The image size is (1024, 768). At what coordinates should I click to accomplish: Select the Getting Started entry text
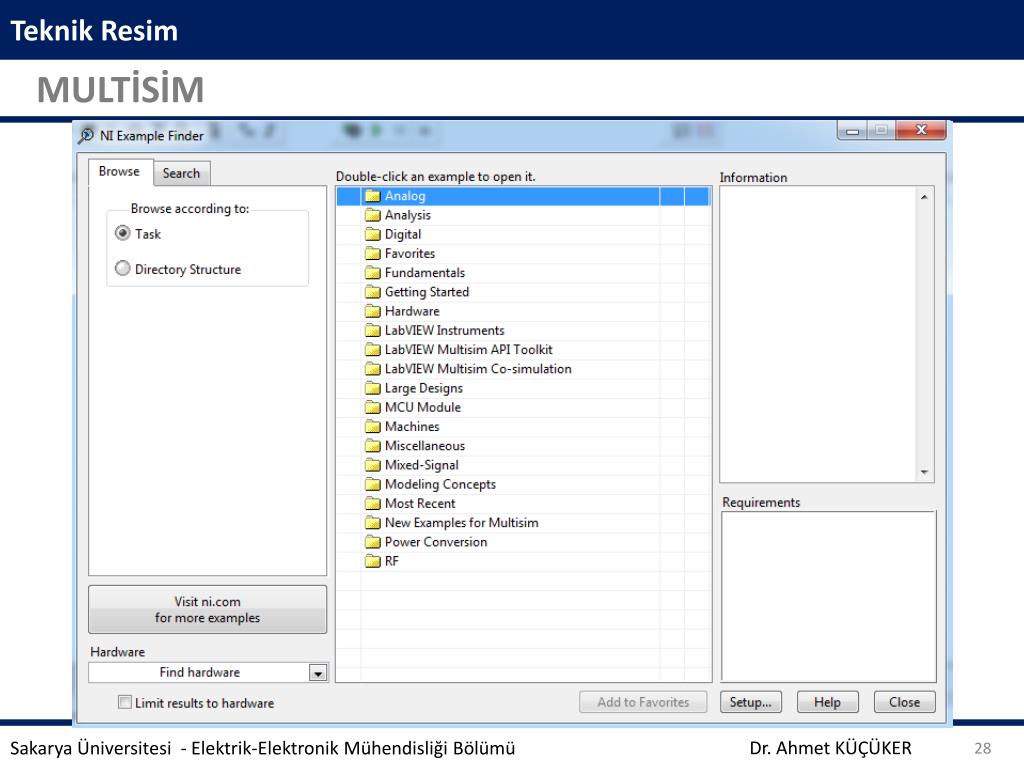pyautogui.click(x=426, y=292)
